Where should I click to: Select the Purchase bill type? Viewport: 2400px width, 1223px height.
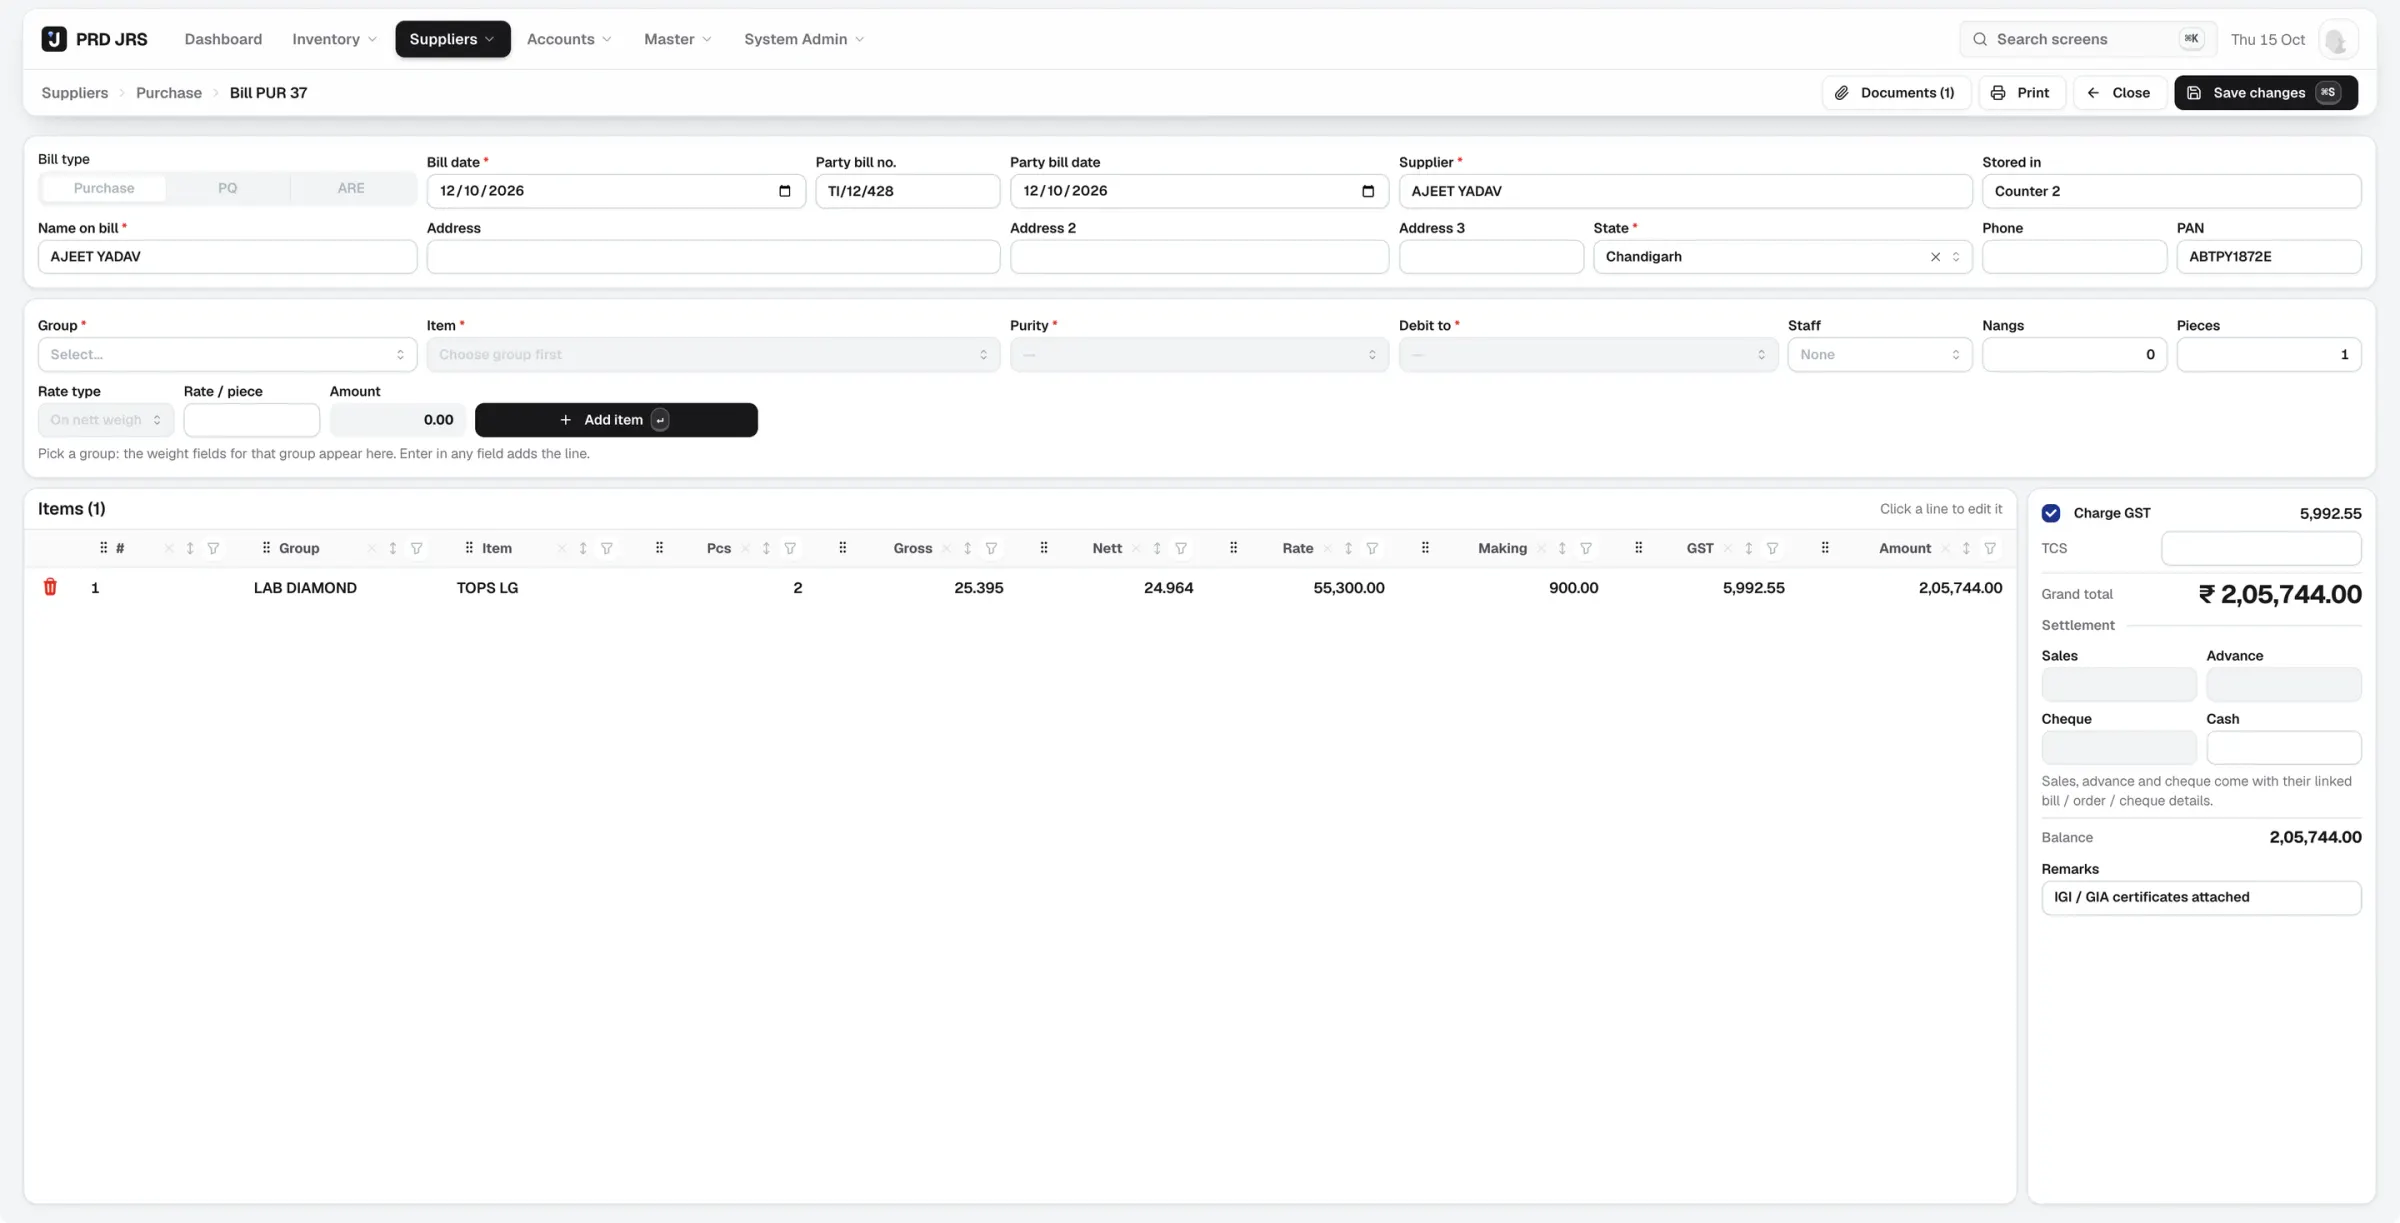(104, 188)
